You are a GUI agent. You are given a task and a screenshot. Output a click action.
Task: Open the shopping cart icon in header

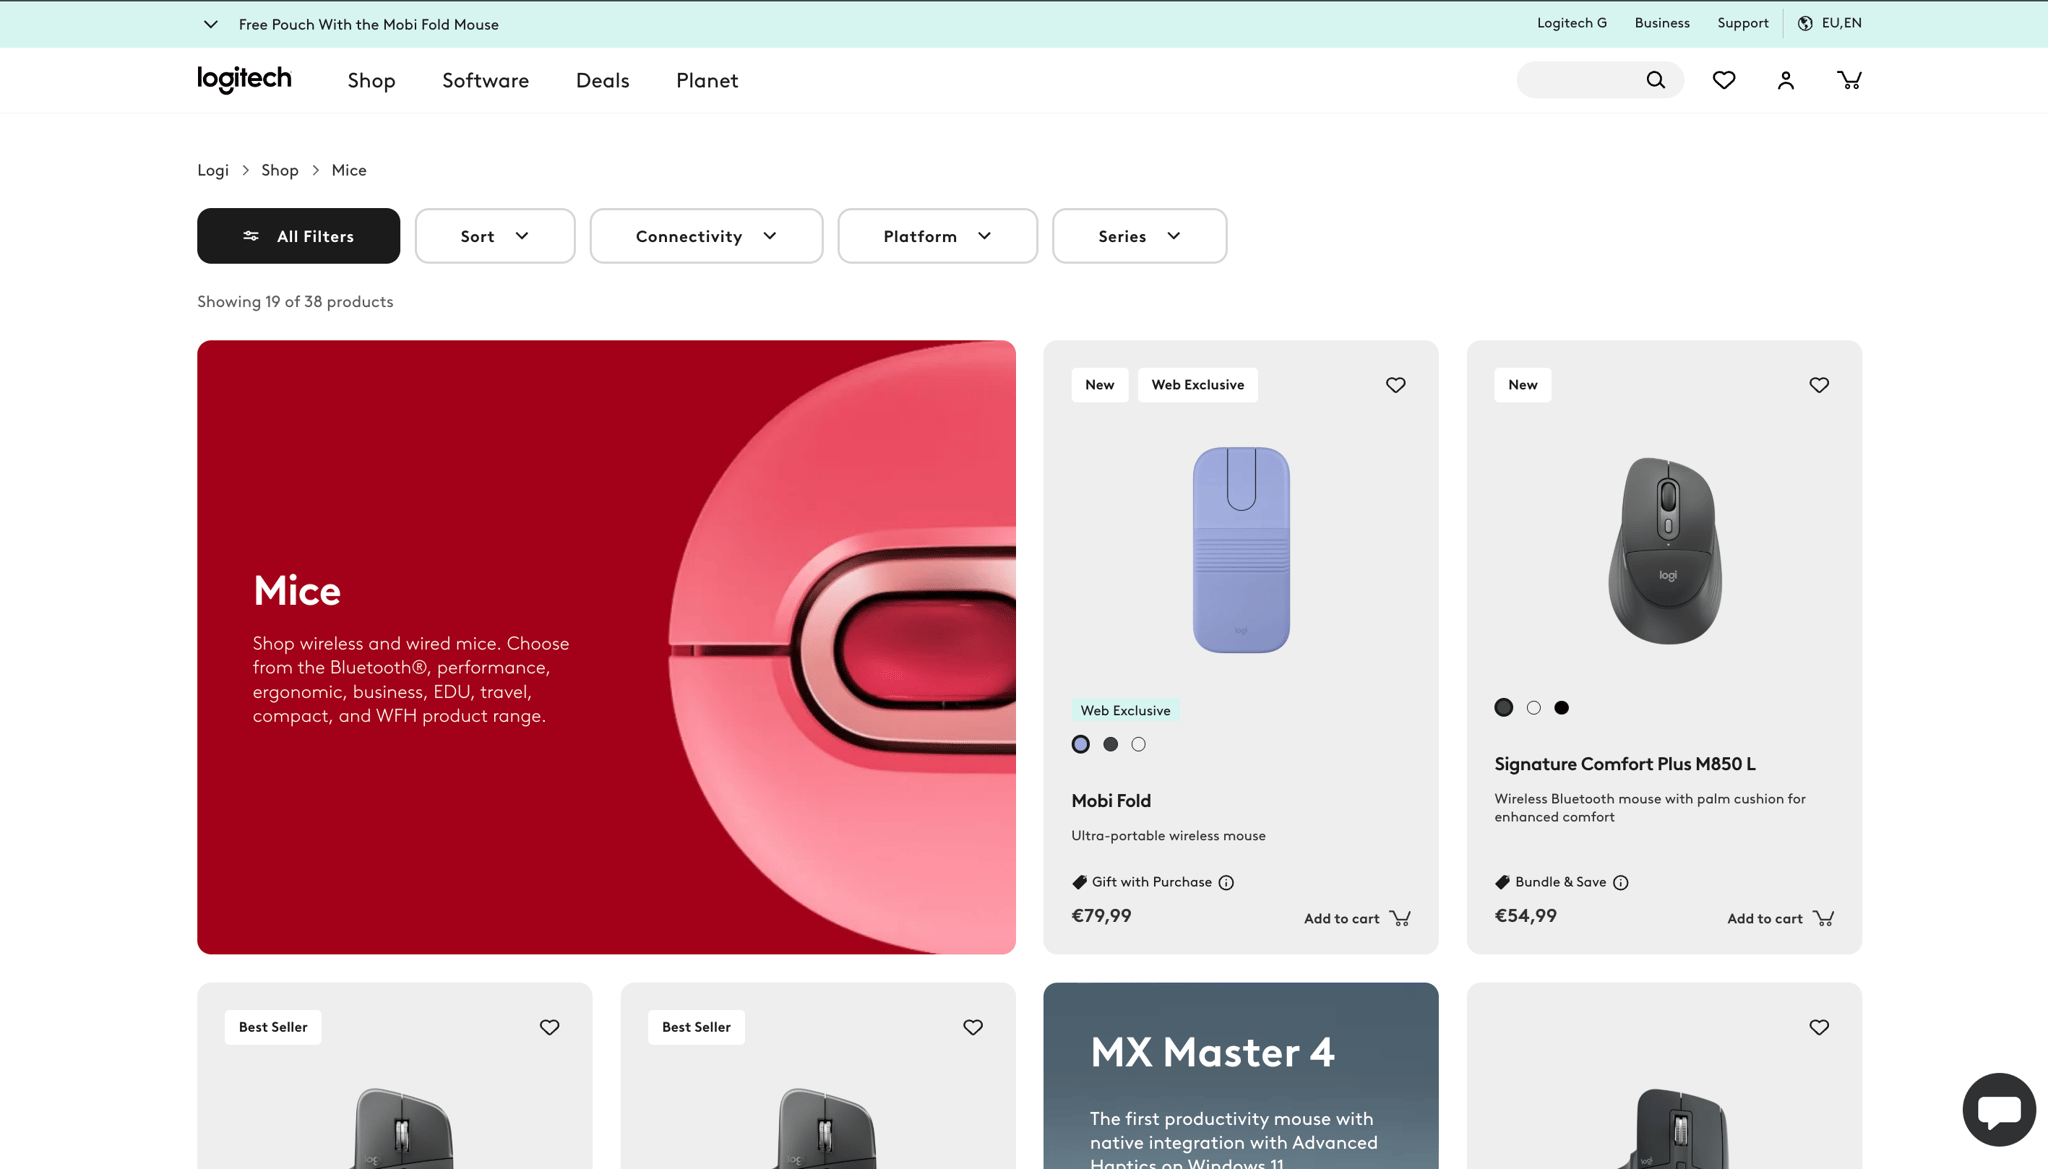[x=1850, y=80]
